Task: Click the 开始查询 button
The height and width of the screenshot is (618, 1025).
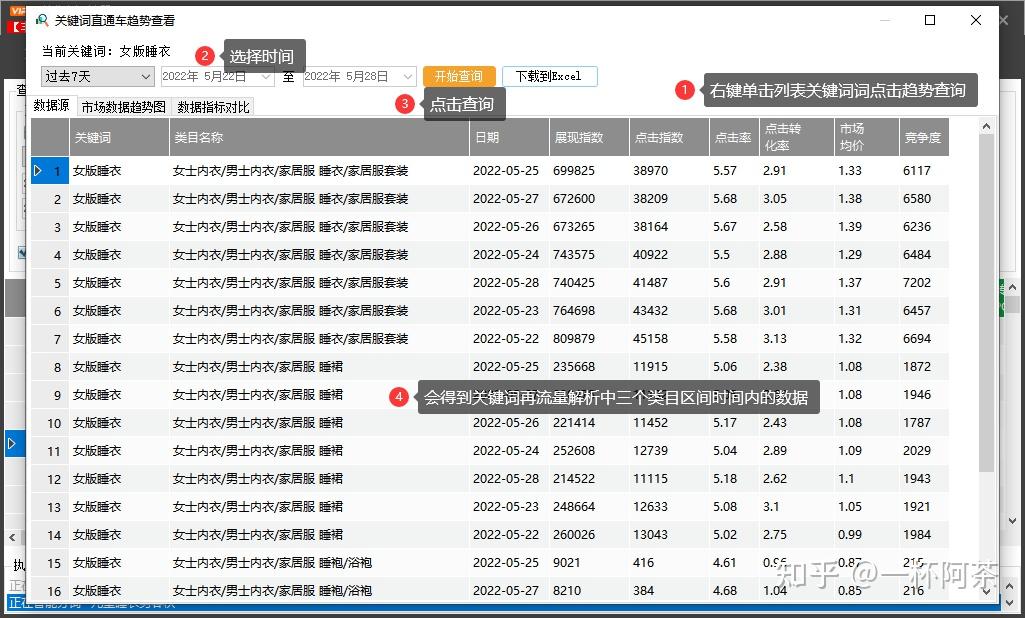Action: (x=459, y=77)
